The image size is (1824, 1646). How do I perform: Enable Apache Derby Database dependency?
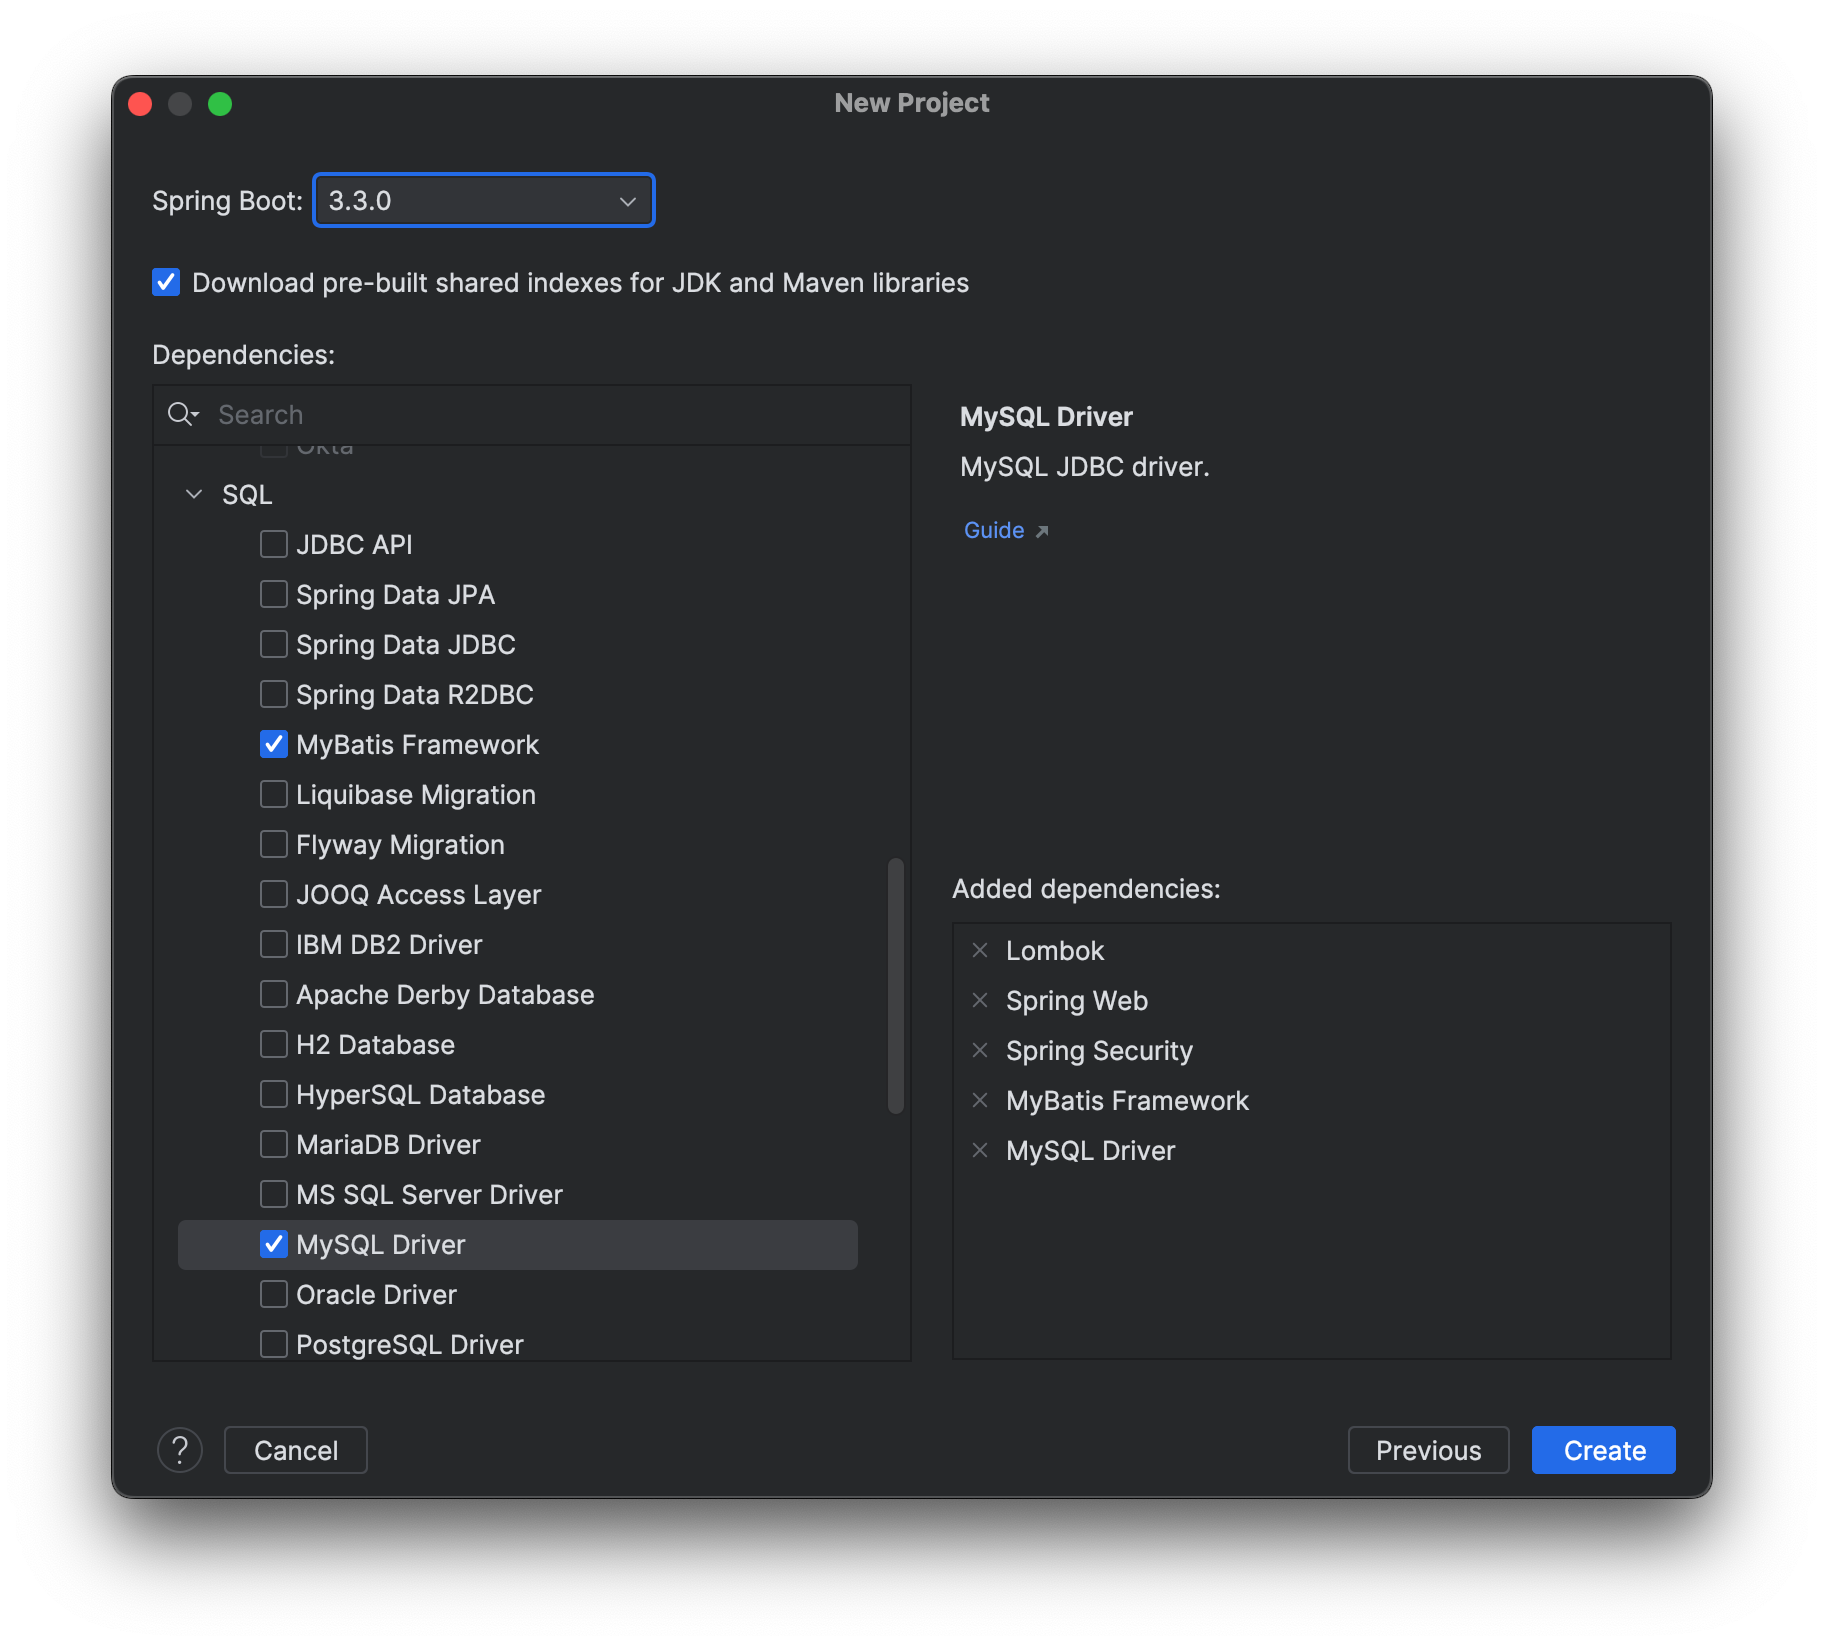pyautogui.click(x=274, y=994)
